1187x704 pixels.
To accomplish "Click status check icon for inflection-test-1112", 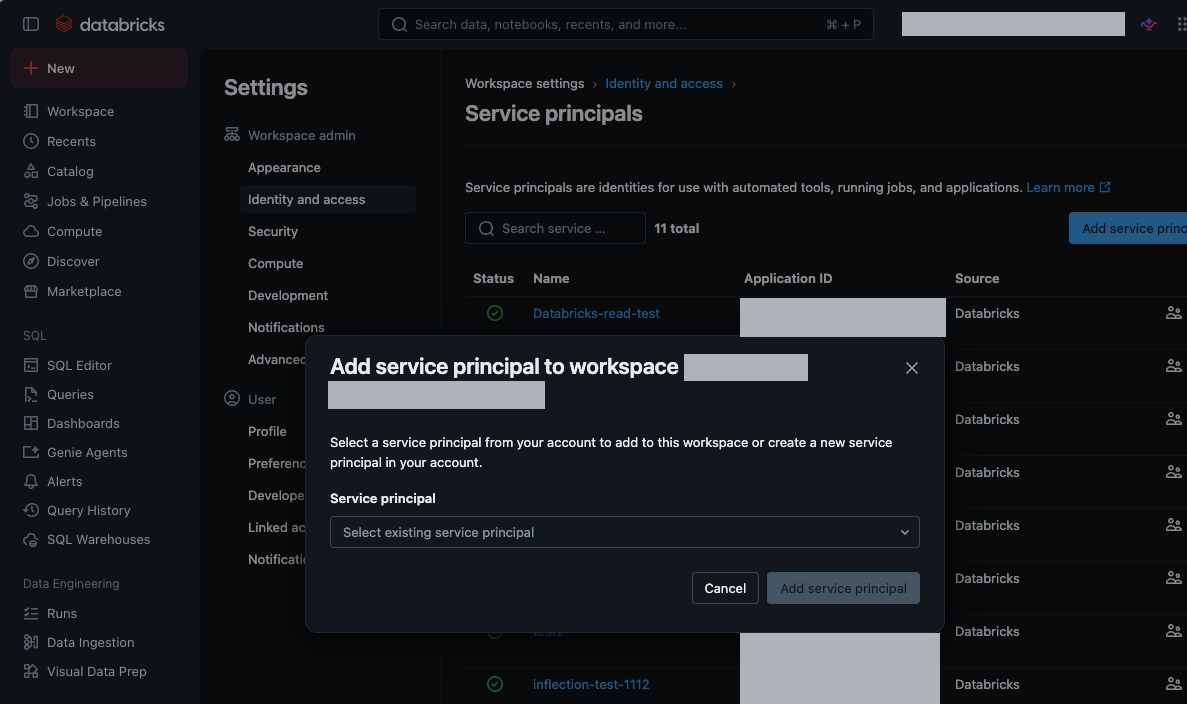I will [x=495, y=684].
